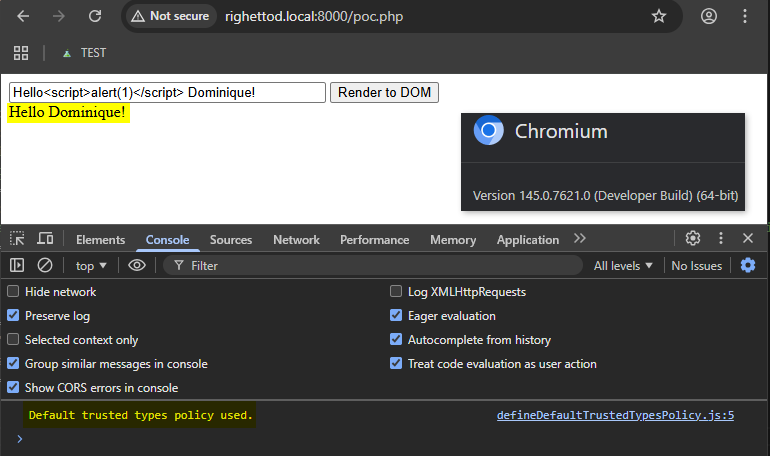The image size is (770, 456).
Task: Open DevTools settings gear
Action: pos(692,239)
